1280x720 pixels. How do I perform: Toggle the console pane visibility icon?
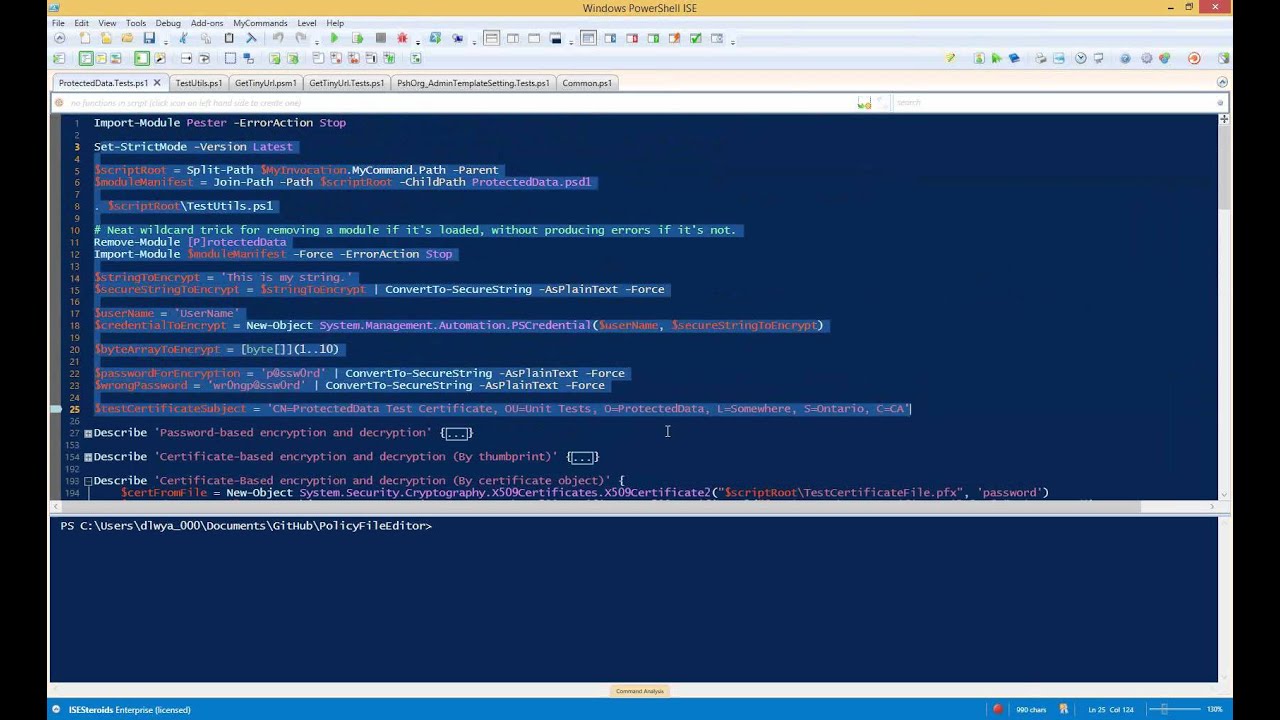tap(556, 38)
